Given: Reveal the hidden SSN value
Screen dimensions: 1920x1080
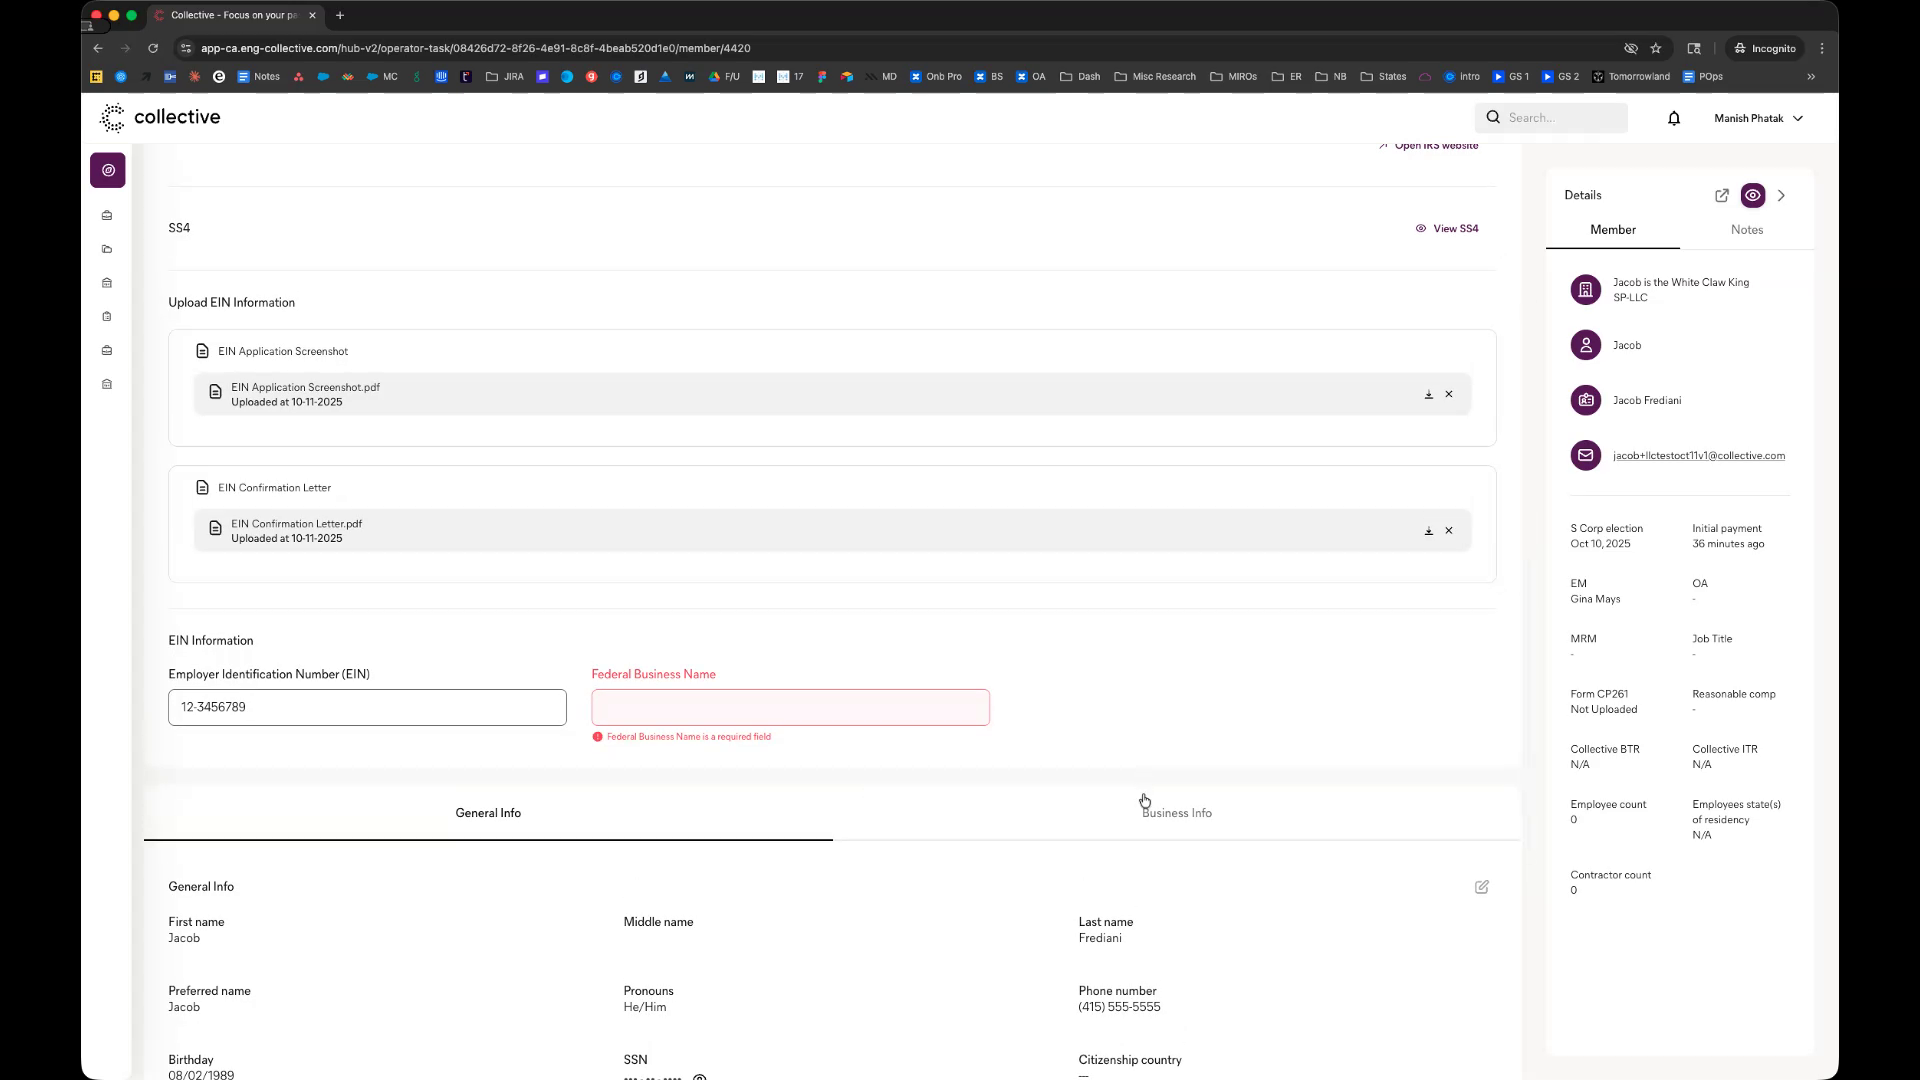Looking at the screenshot, I should (700, 1077).
